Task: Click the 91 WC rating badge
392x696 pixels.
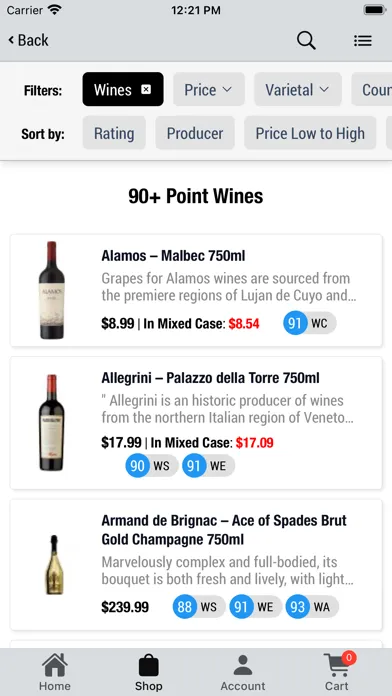Action: [x=310, y=323]
